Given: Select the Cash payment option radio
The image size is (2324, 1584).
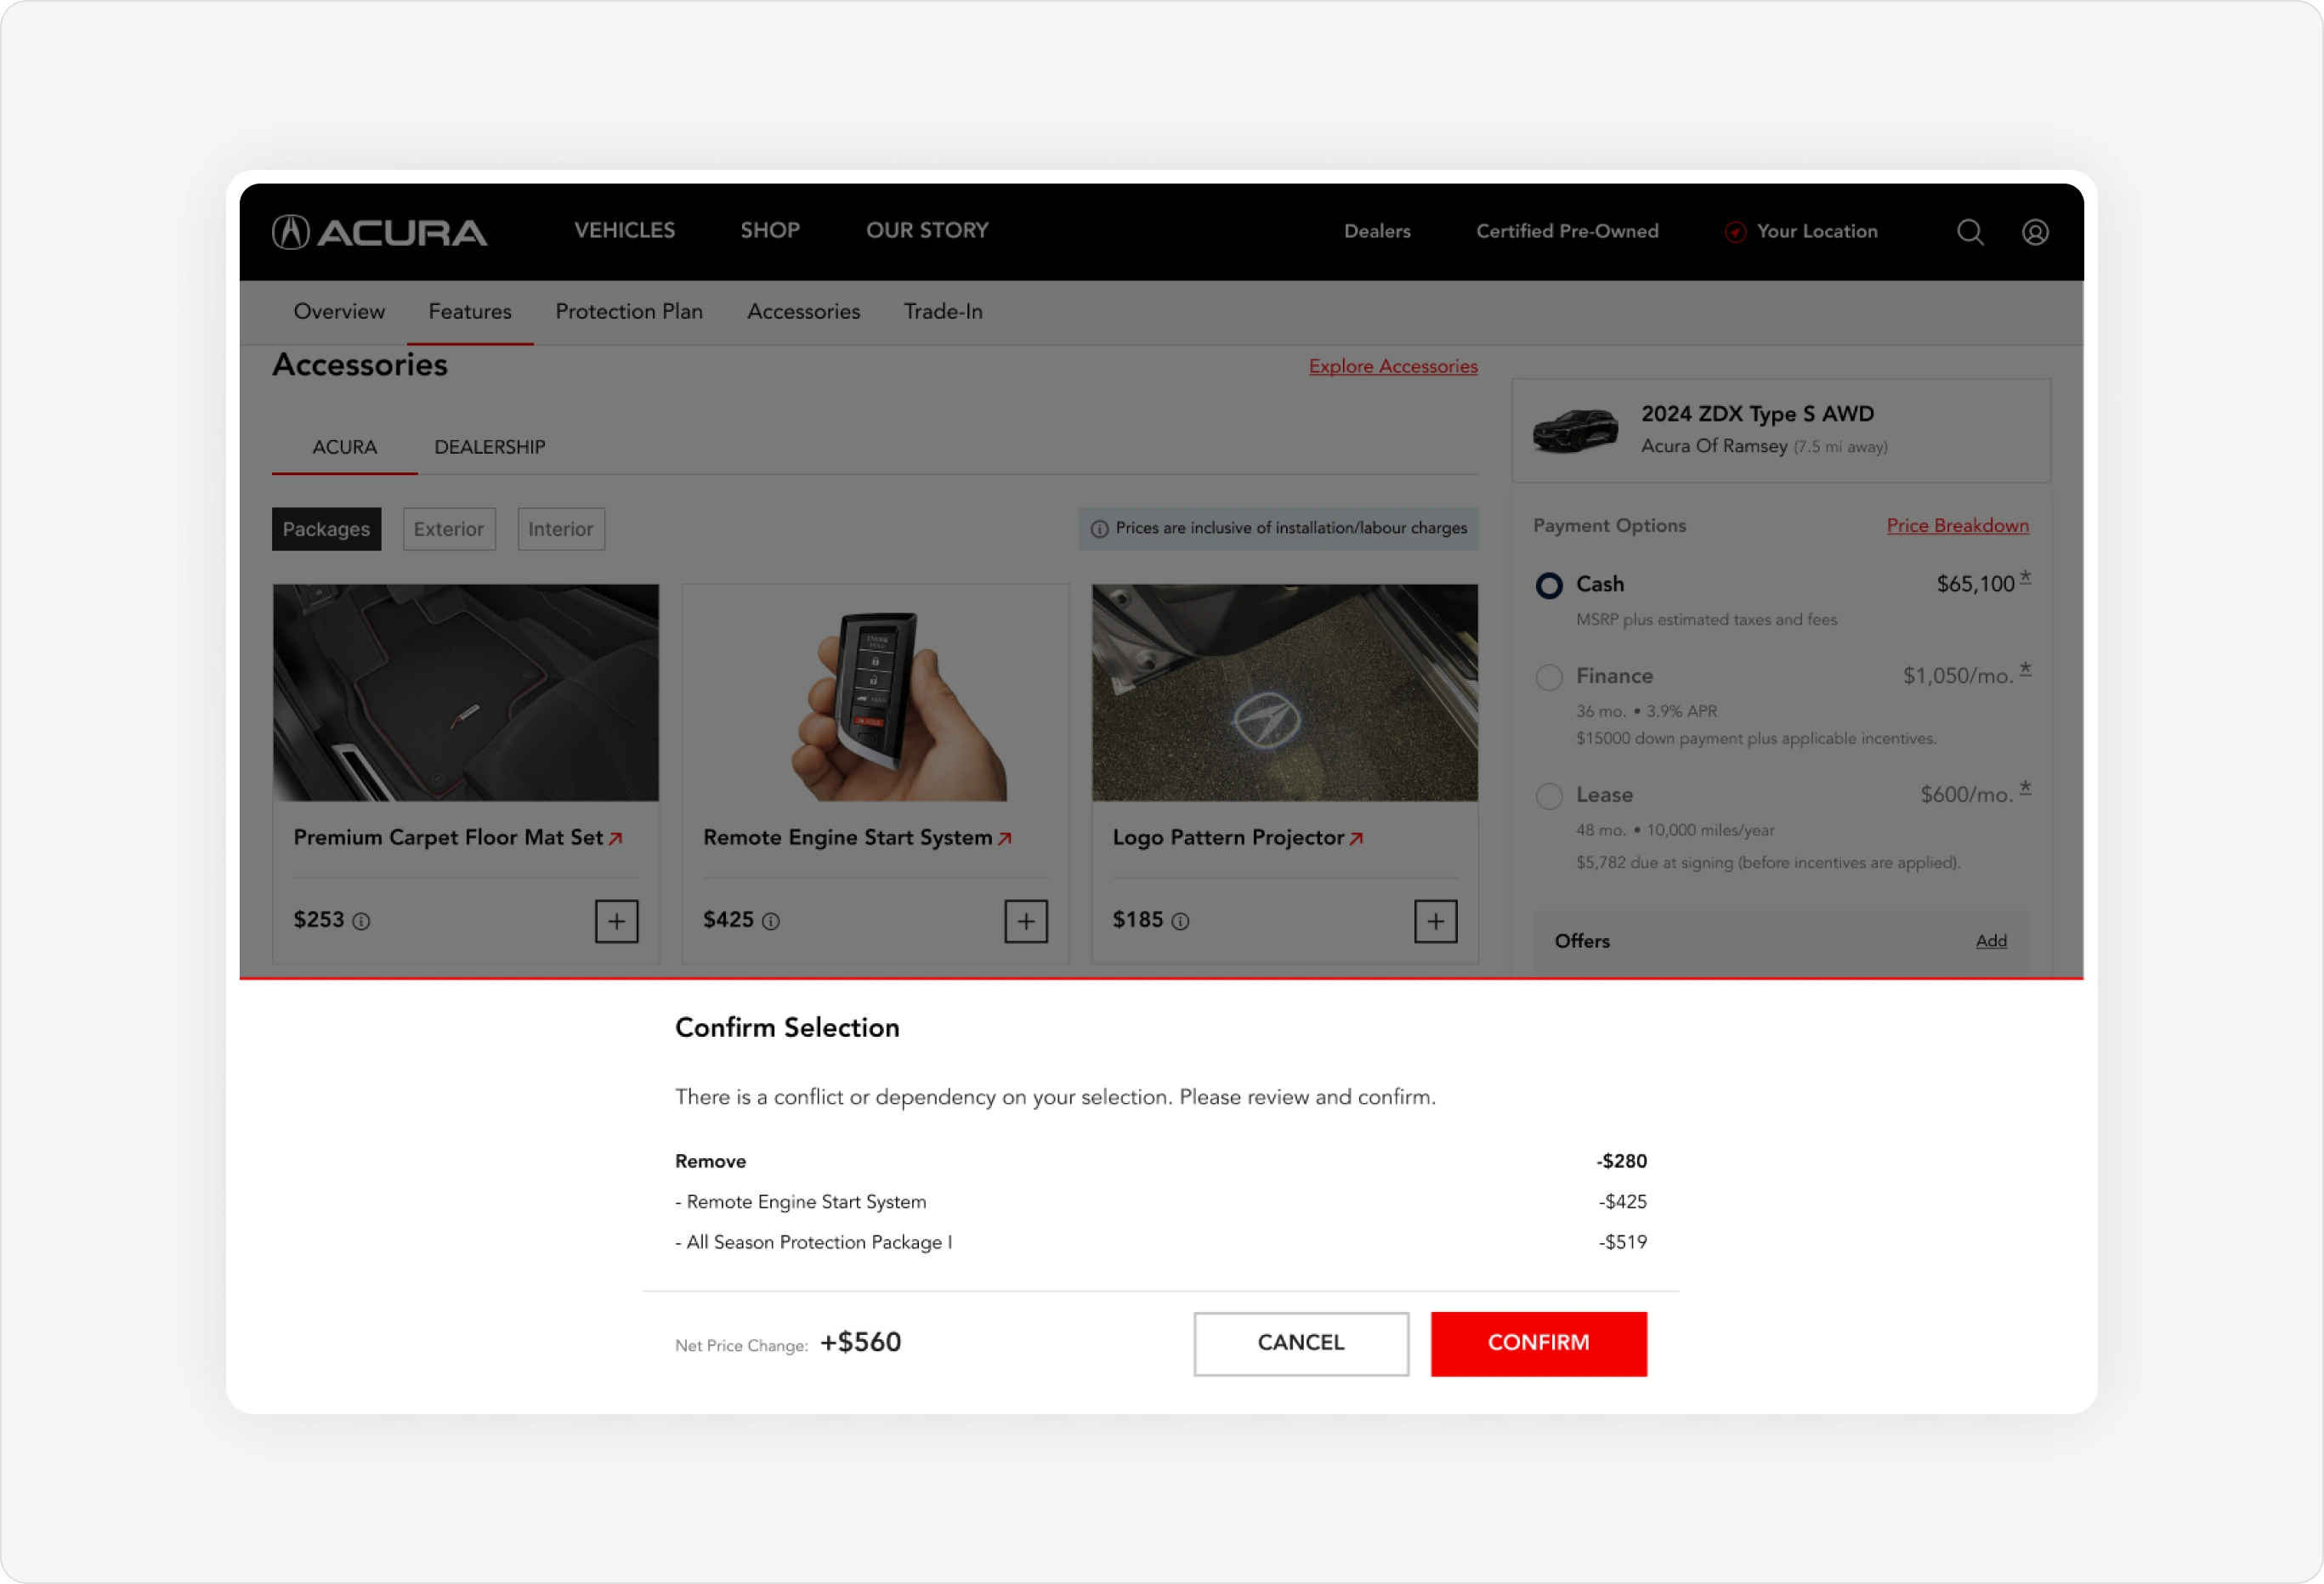Looking at the screenshot, I should coord(1549,586).
